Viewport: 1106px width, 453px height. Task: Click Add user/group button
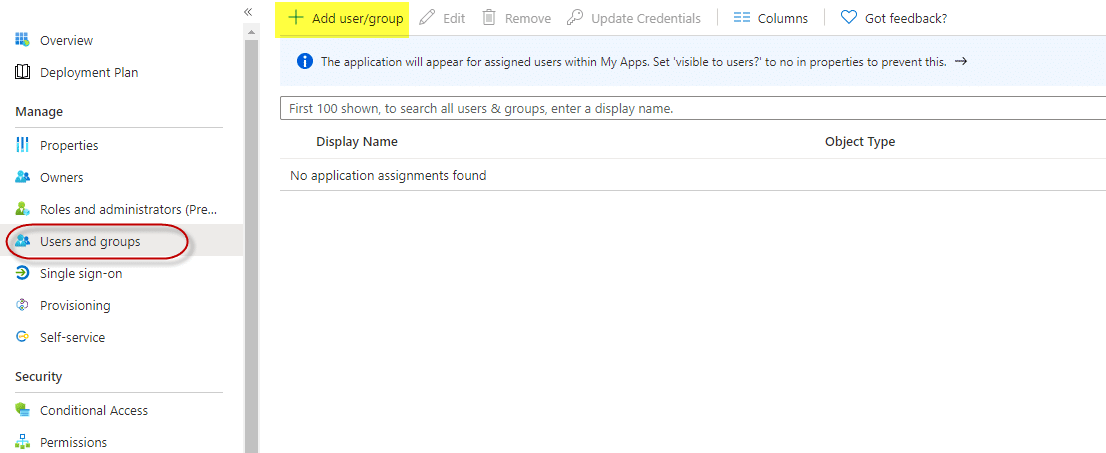[346, 18]
